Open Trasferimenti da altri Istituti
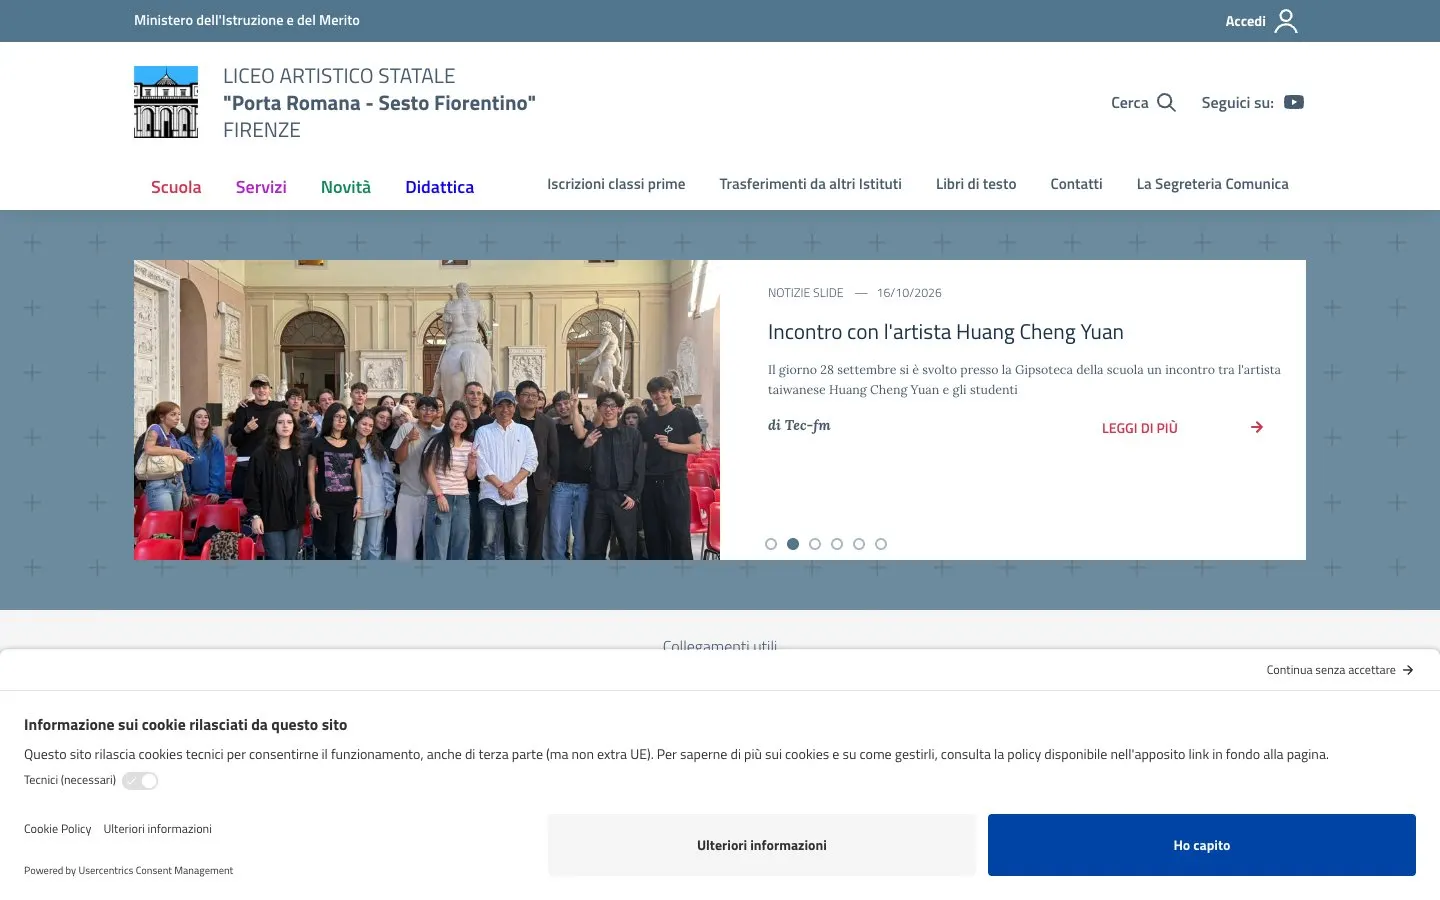 (811, 184)
